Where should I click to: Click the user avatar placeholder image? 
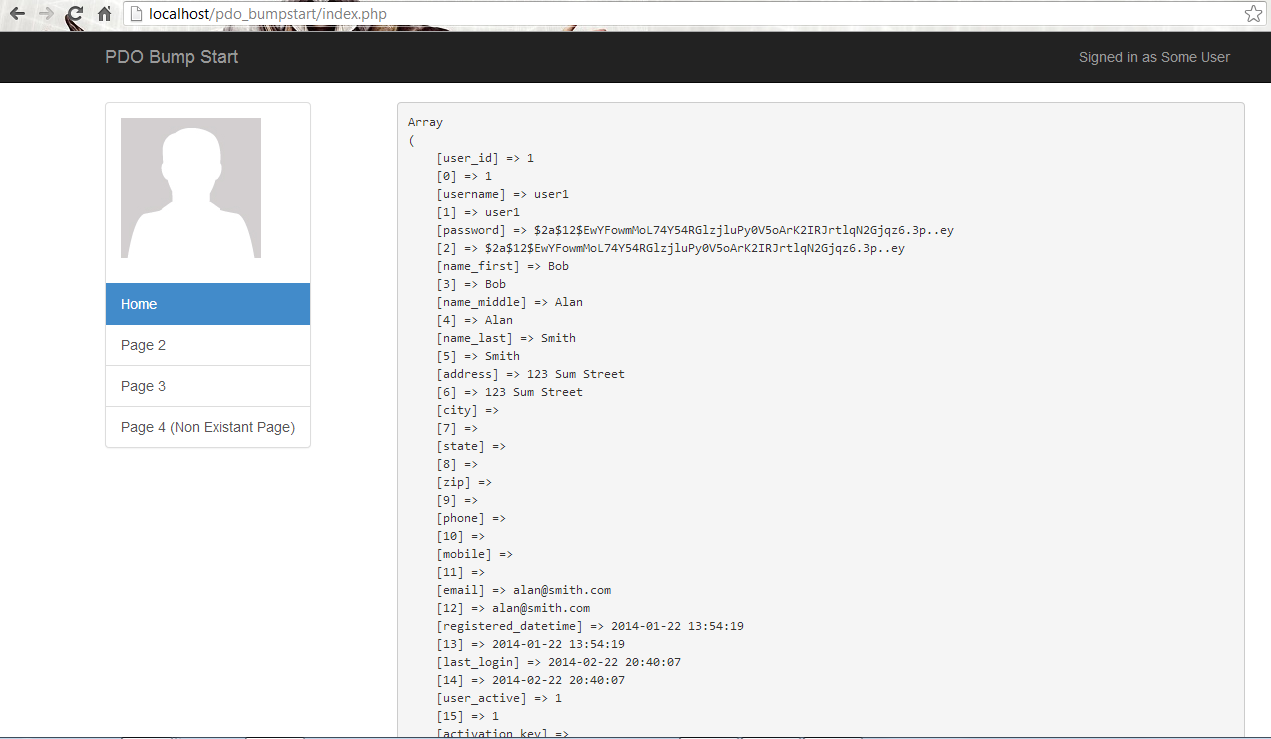point(191,188)
